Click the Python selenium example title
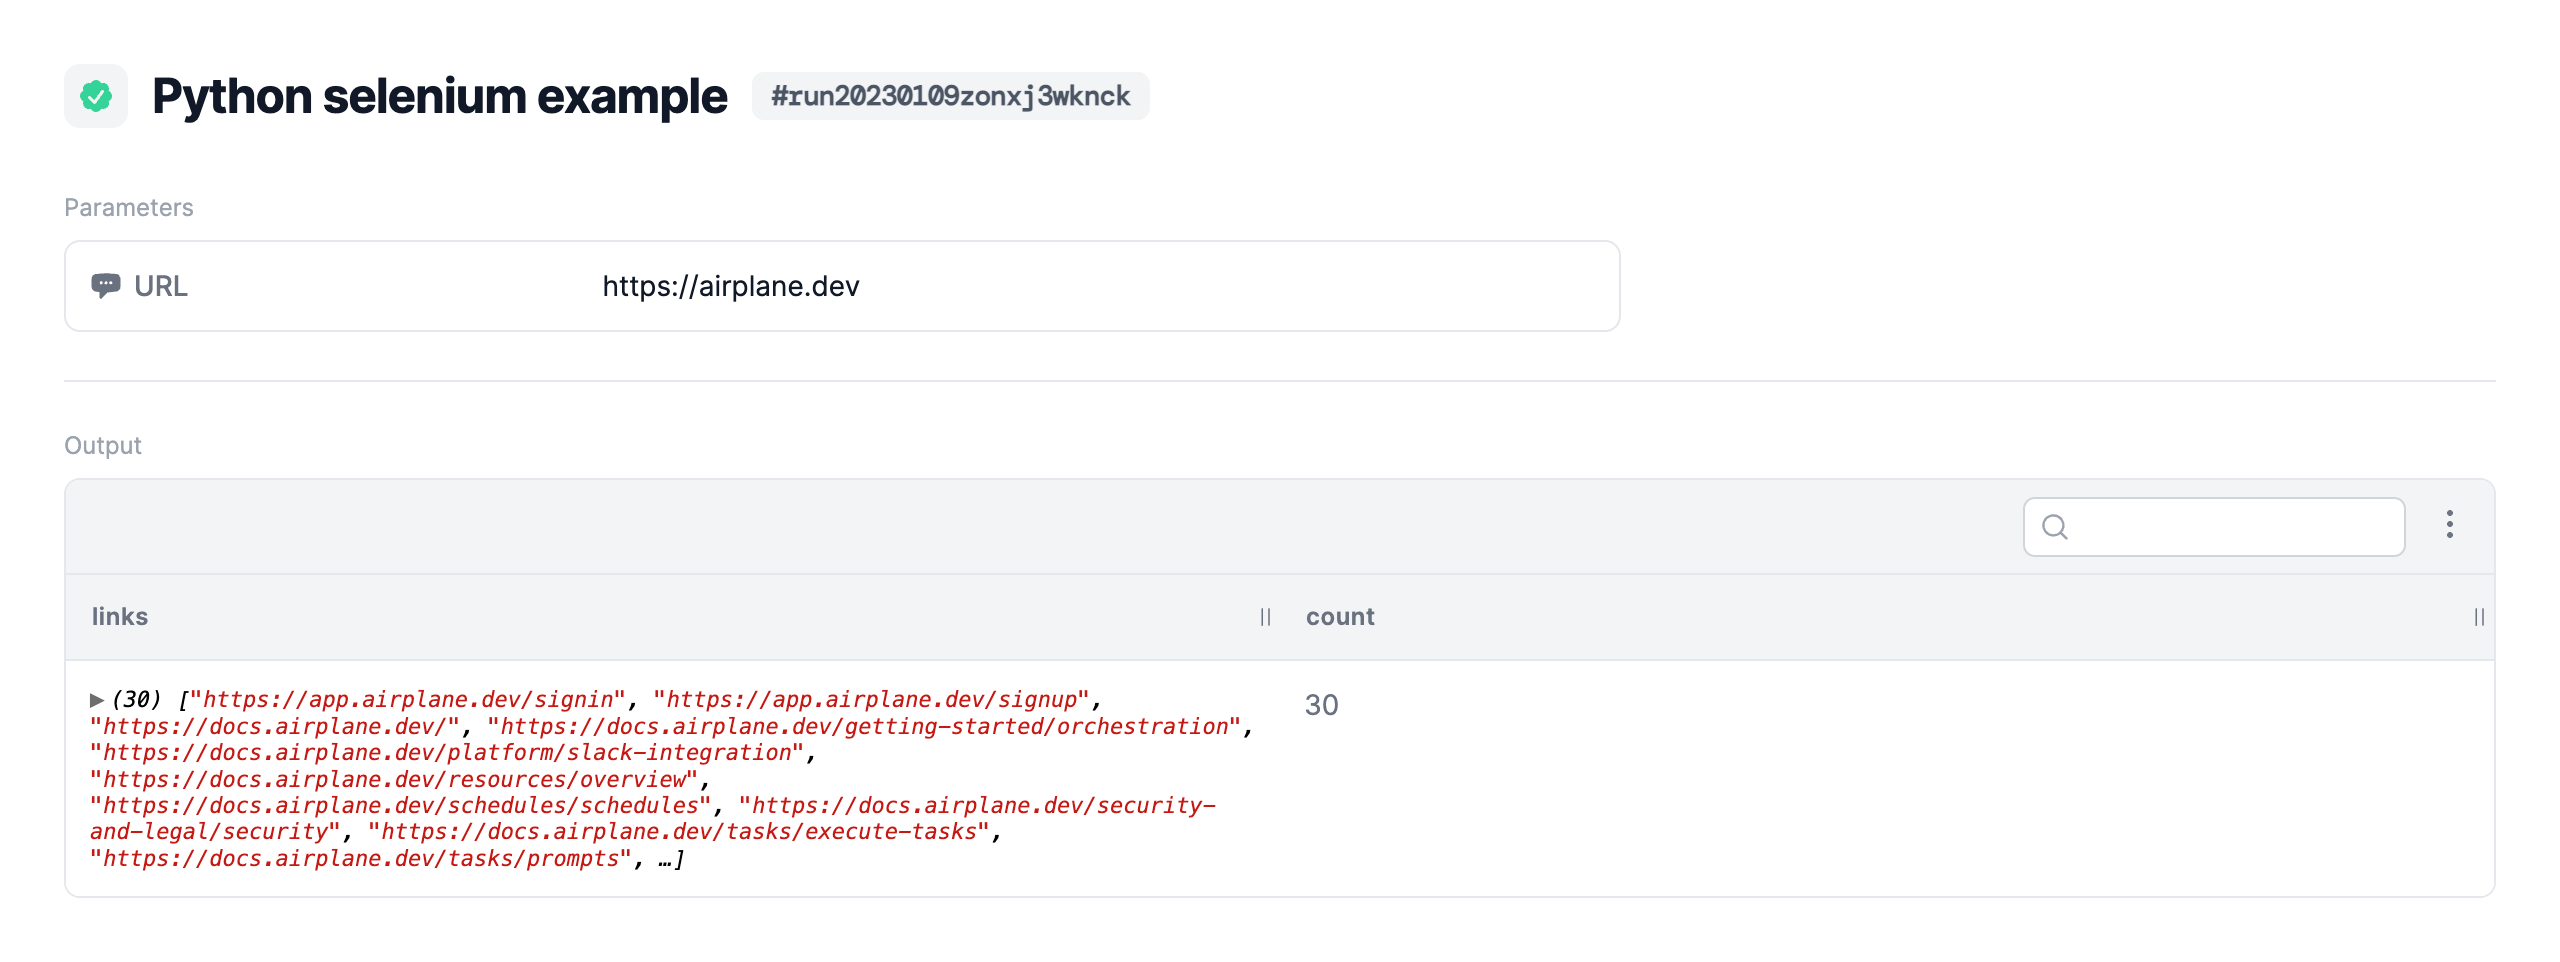 coord(439,96)
